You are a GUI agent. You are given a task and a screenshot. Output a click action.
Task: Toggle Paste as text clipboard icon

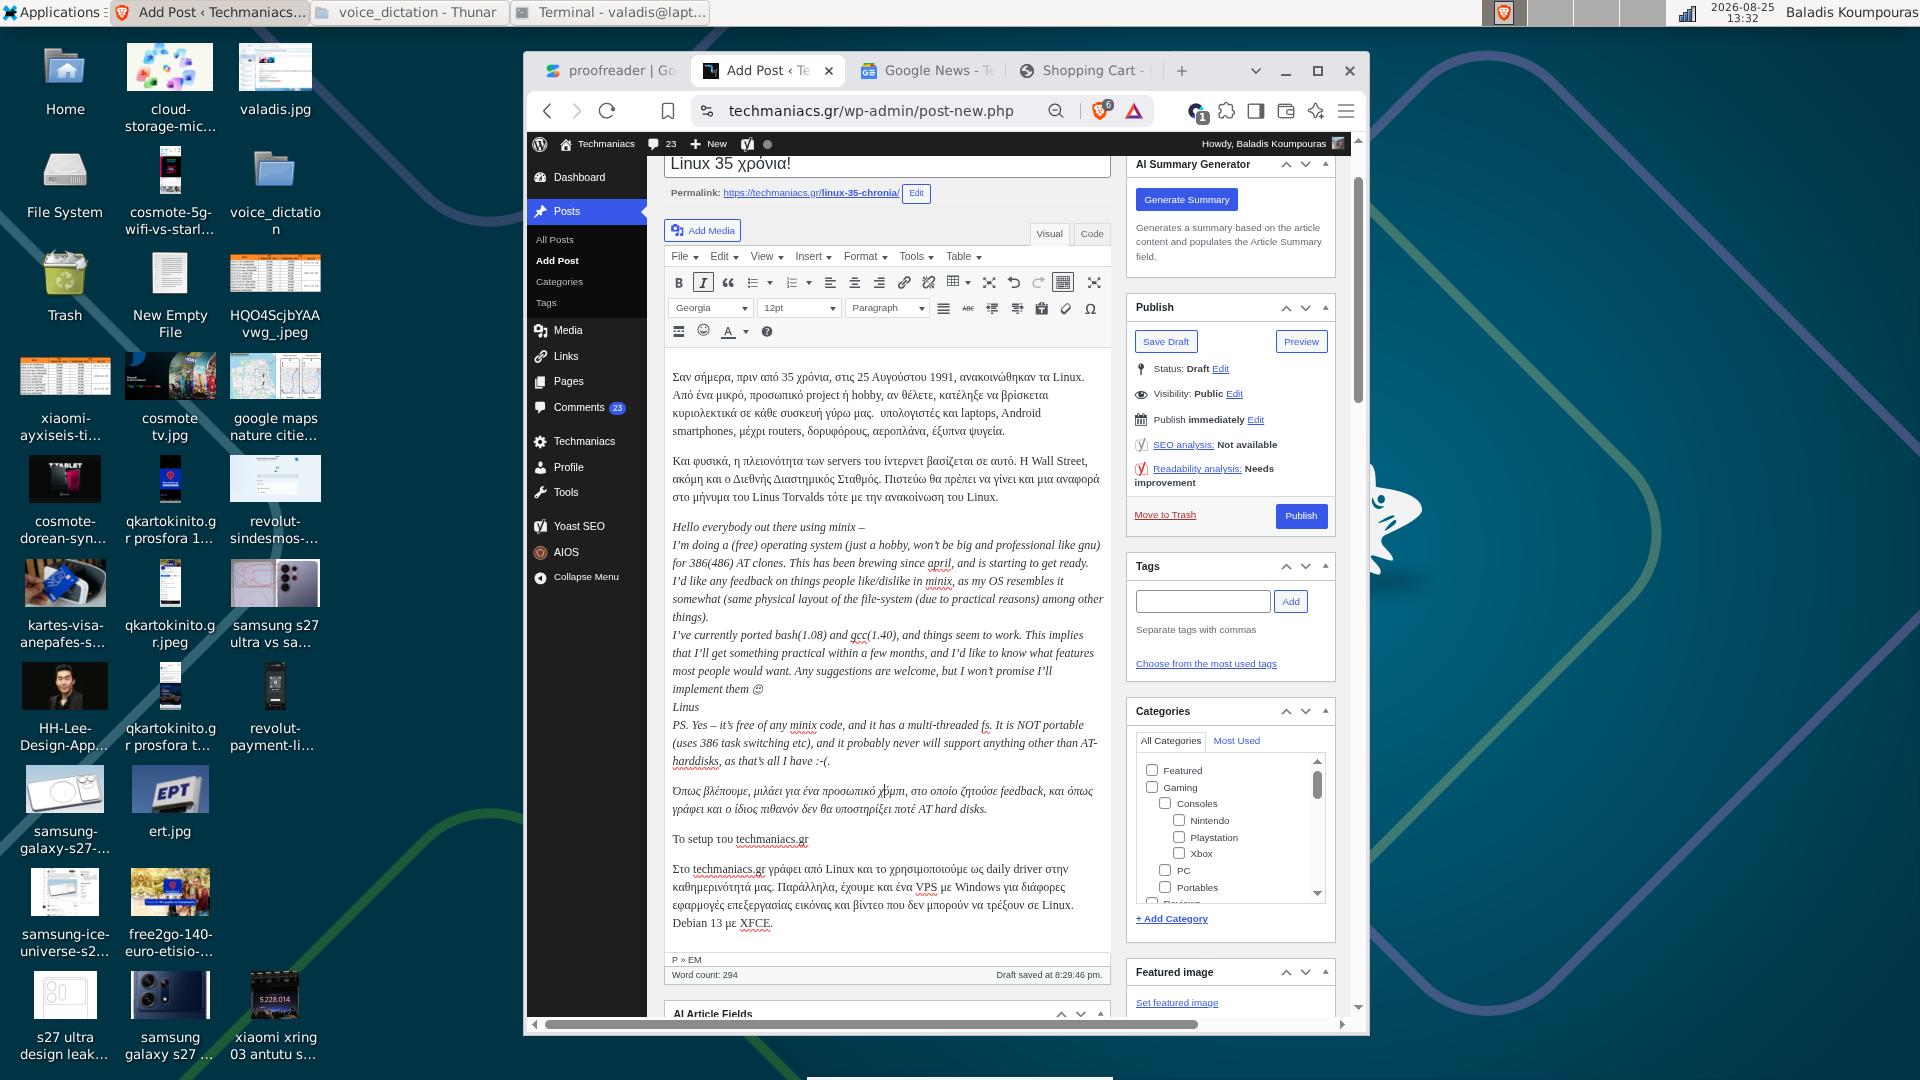1041,308
